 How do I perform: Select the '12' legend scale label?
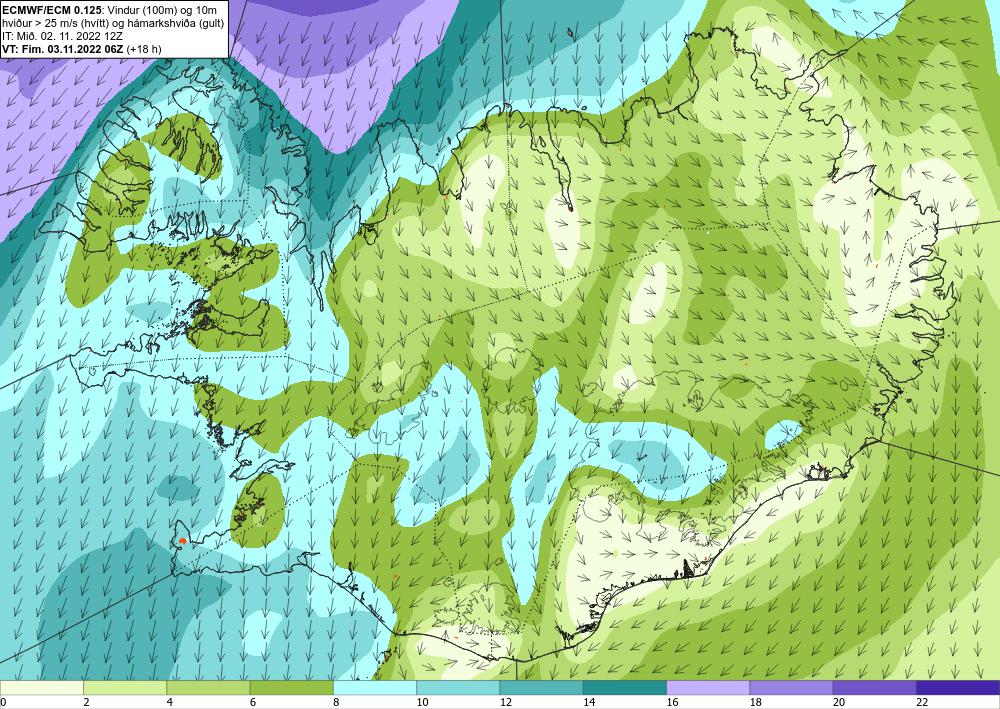point(505,702)
